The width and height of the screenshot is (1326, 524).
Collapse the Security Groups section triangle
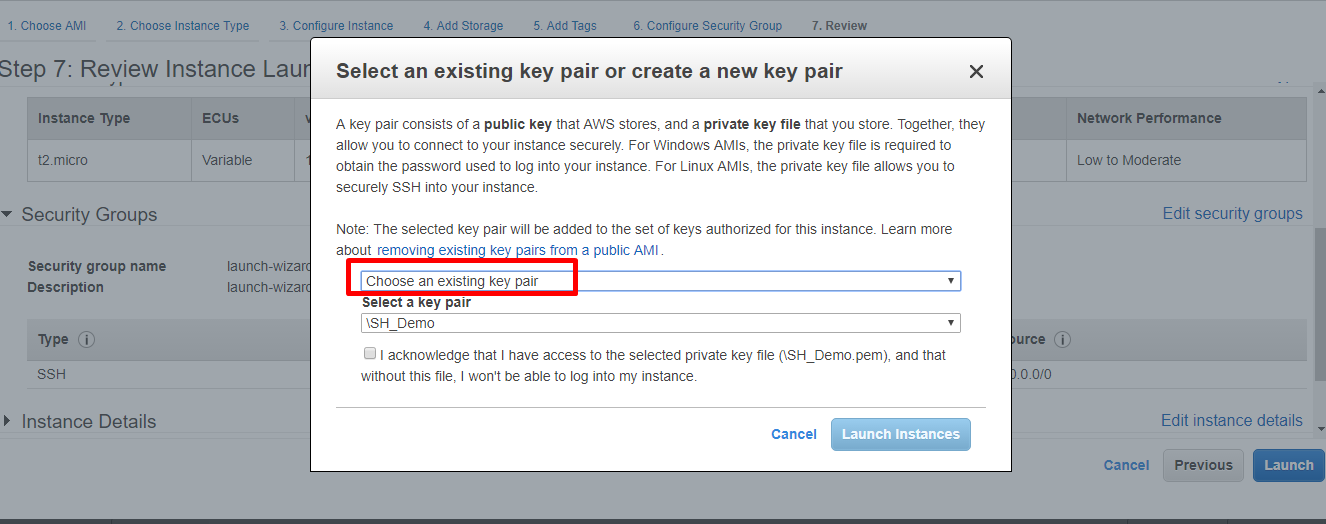[x=8, y=214]
